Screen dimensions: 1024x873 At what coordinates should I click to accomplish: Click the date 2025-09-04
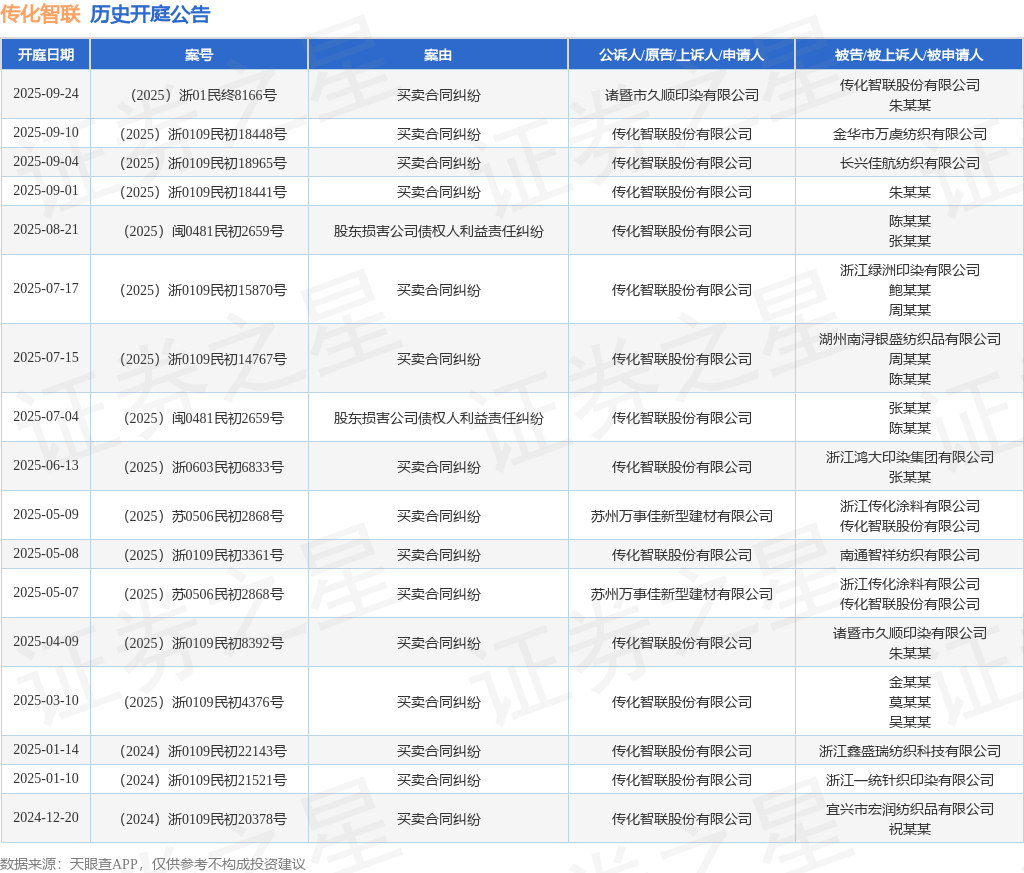pos(46,161)
